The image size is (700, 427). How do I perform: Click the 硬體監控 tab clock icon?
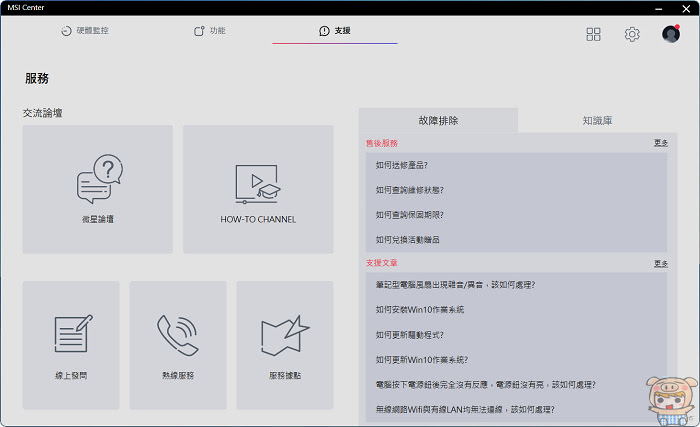(66, 31)
